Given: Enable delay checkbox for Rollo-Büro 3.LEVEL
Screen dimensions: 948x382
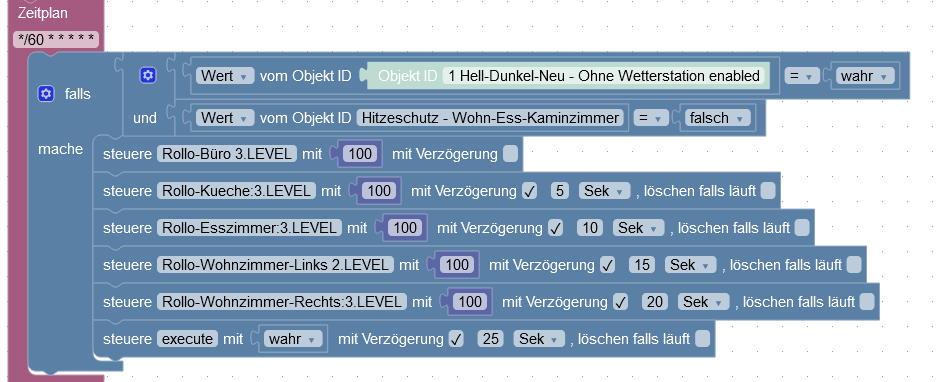Looking at the screenshot, I should click(x=510, y=154).
